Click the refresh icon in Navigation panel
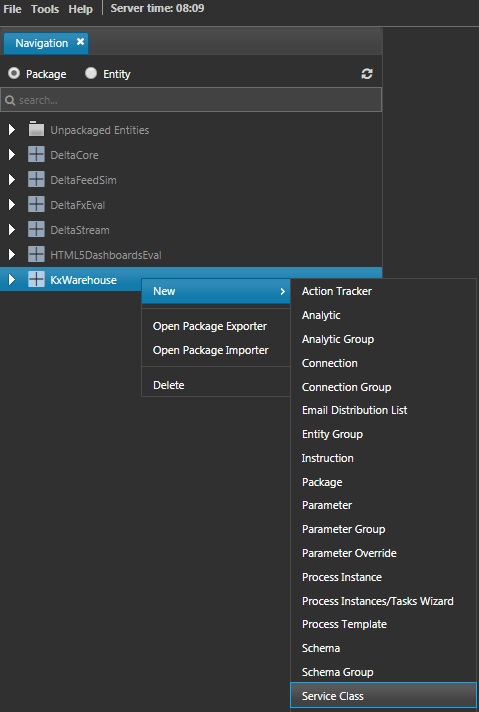Viewport: 479px width, 712px height. pyautogui.click(x=367, y=74)
